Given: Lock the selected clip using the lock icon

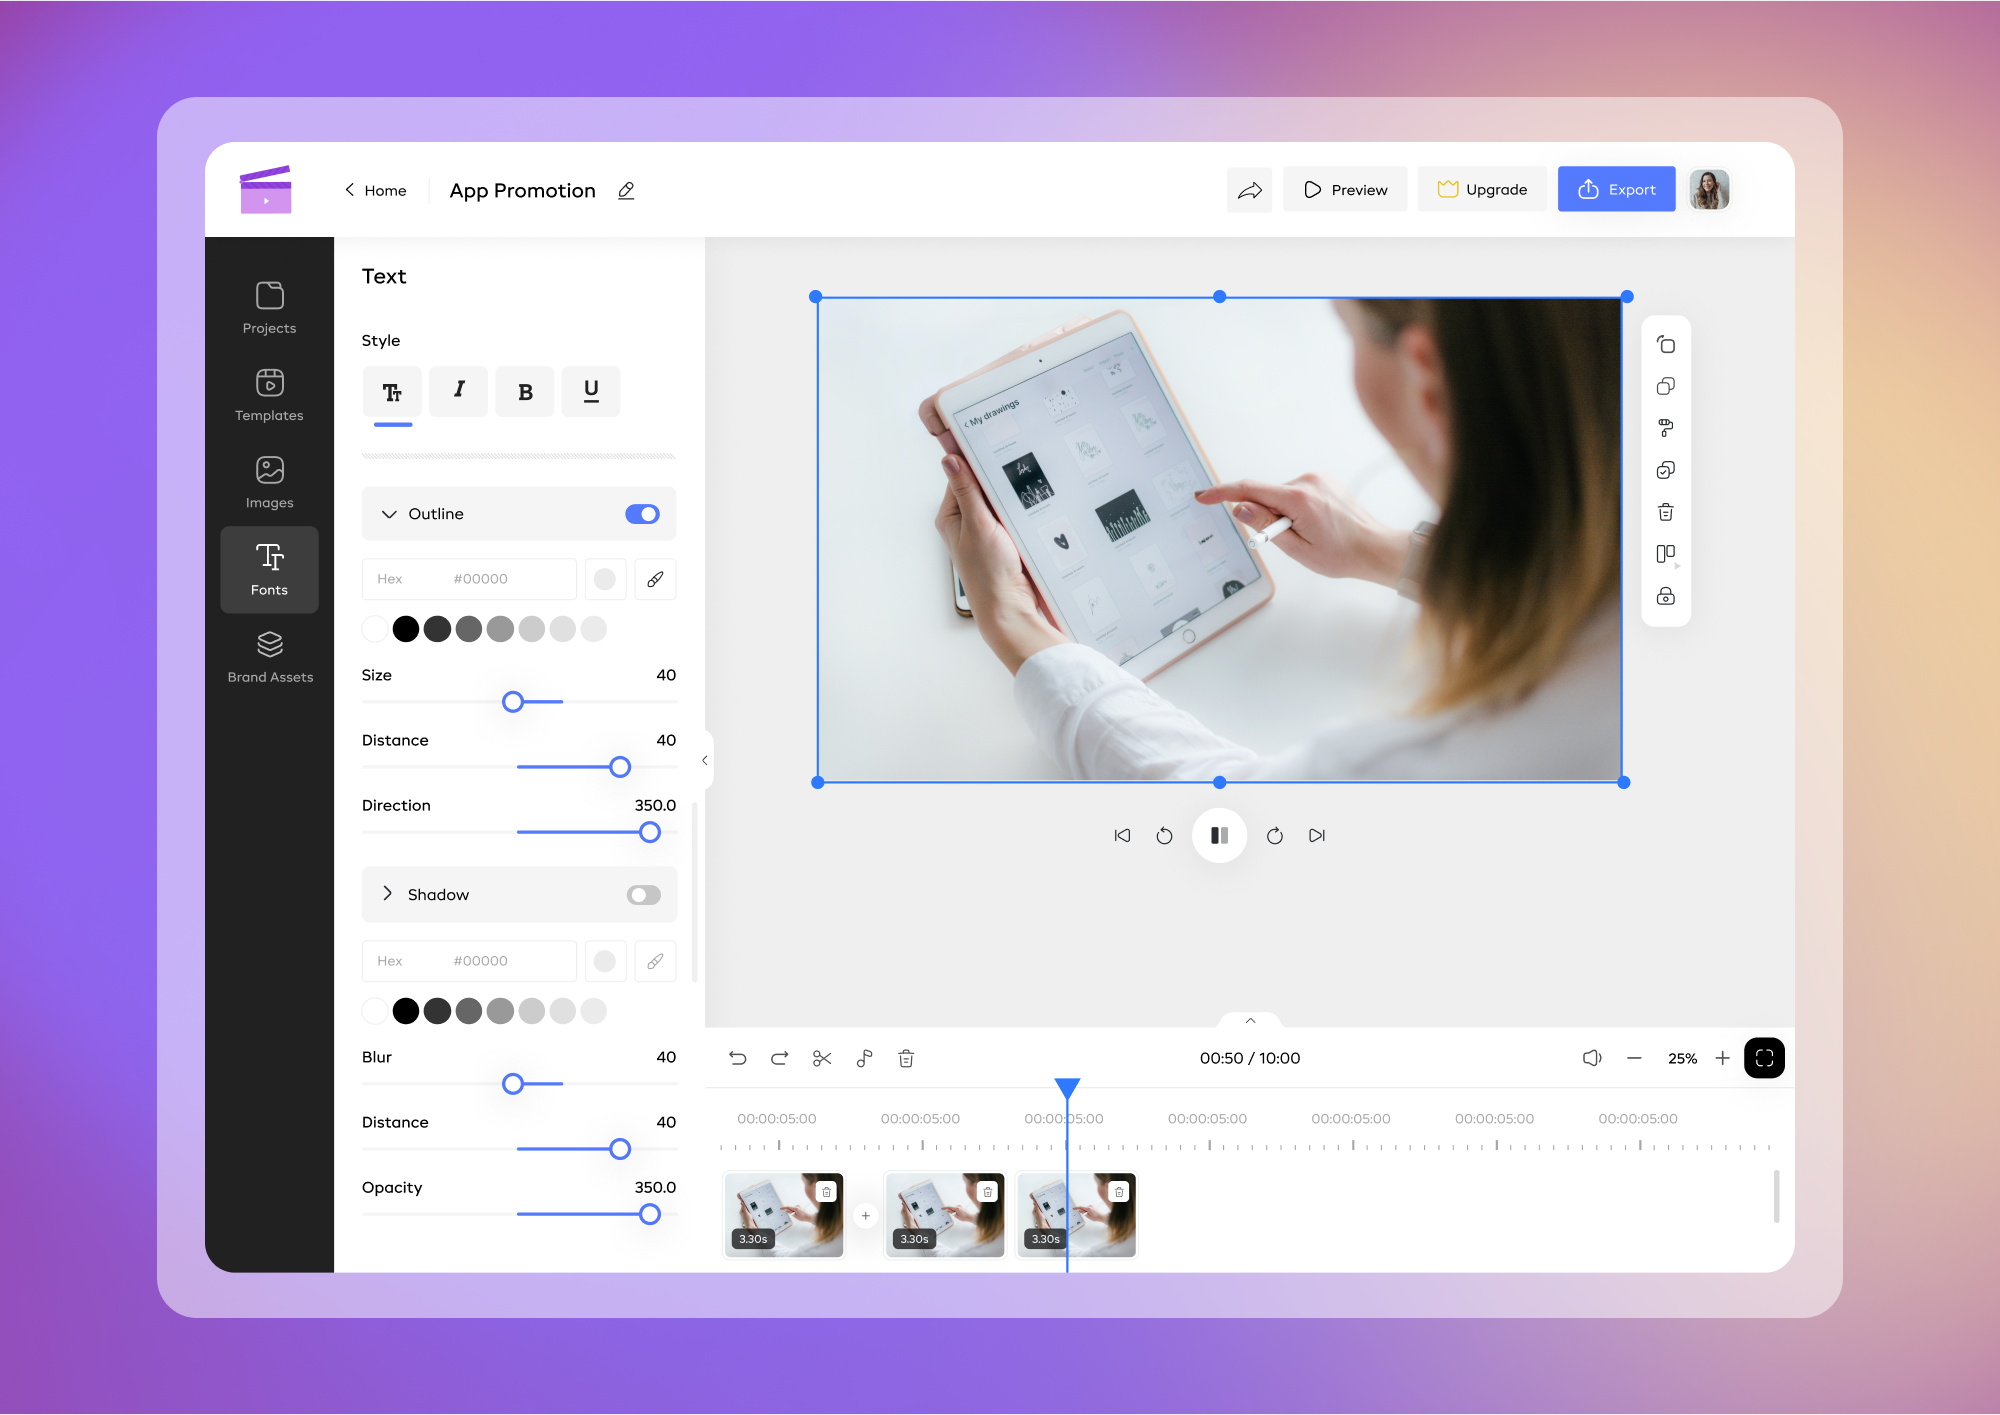Looking at the screenshot, I should 1665,596.
